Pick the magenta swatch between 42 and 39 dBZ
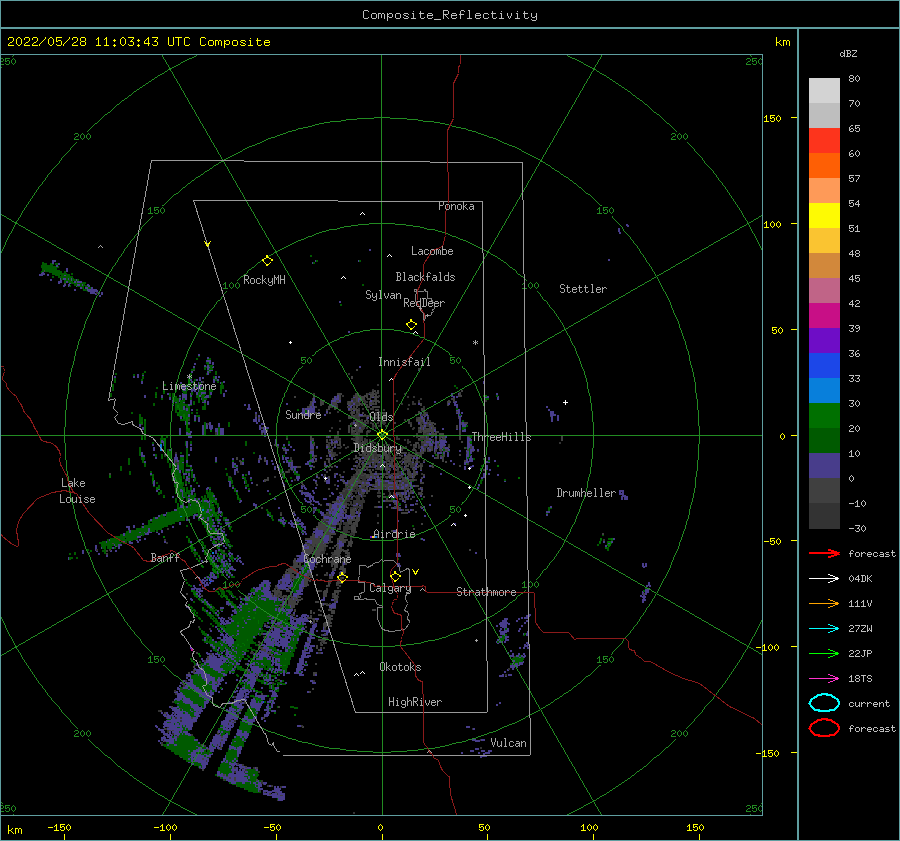This screenshot has width=900, height=841. pos(824,316)
